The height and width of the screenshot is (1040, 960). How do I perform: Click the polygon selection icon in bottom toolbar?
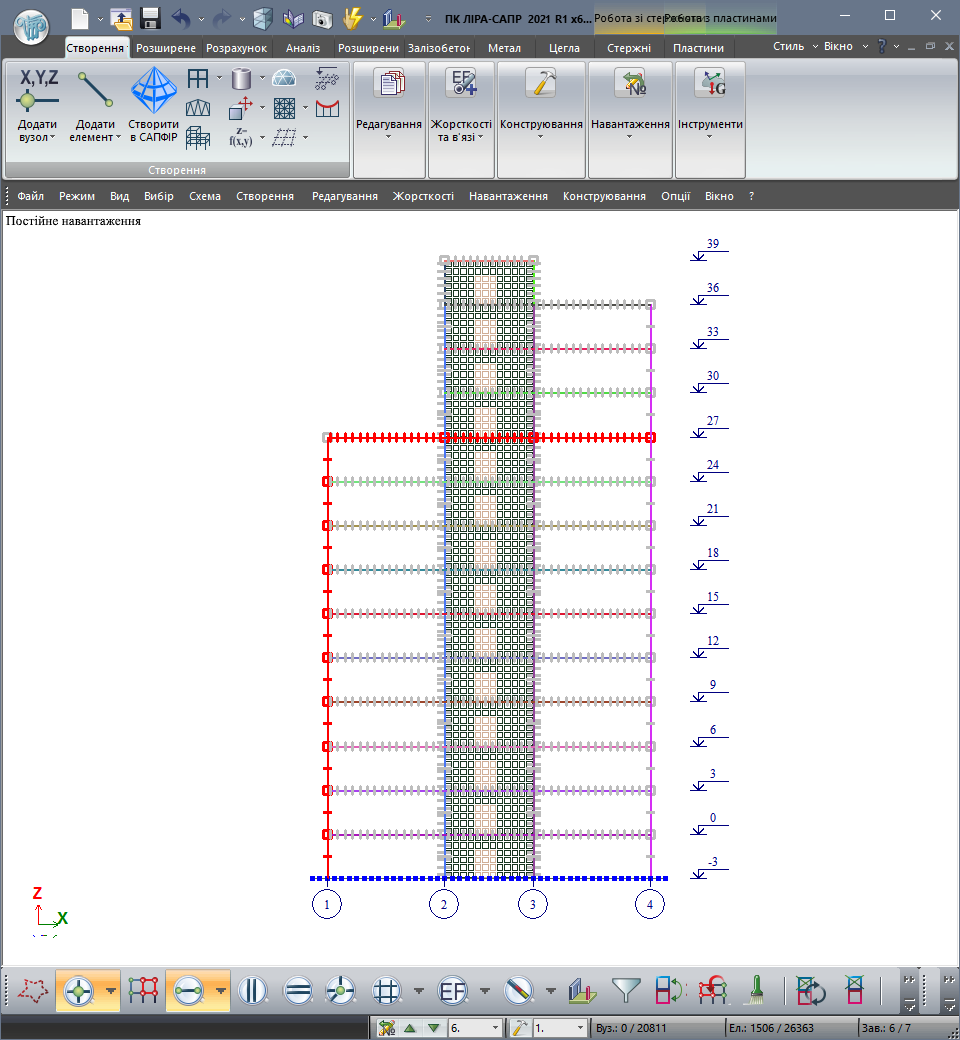pos(33,990)
